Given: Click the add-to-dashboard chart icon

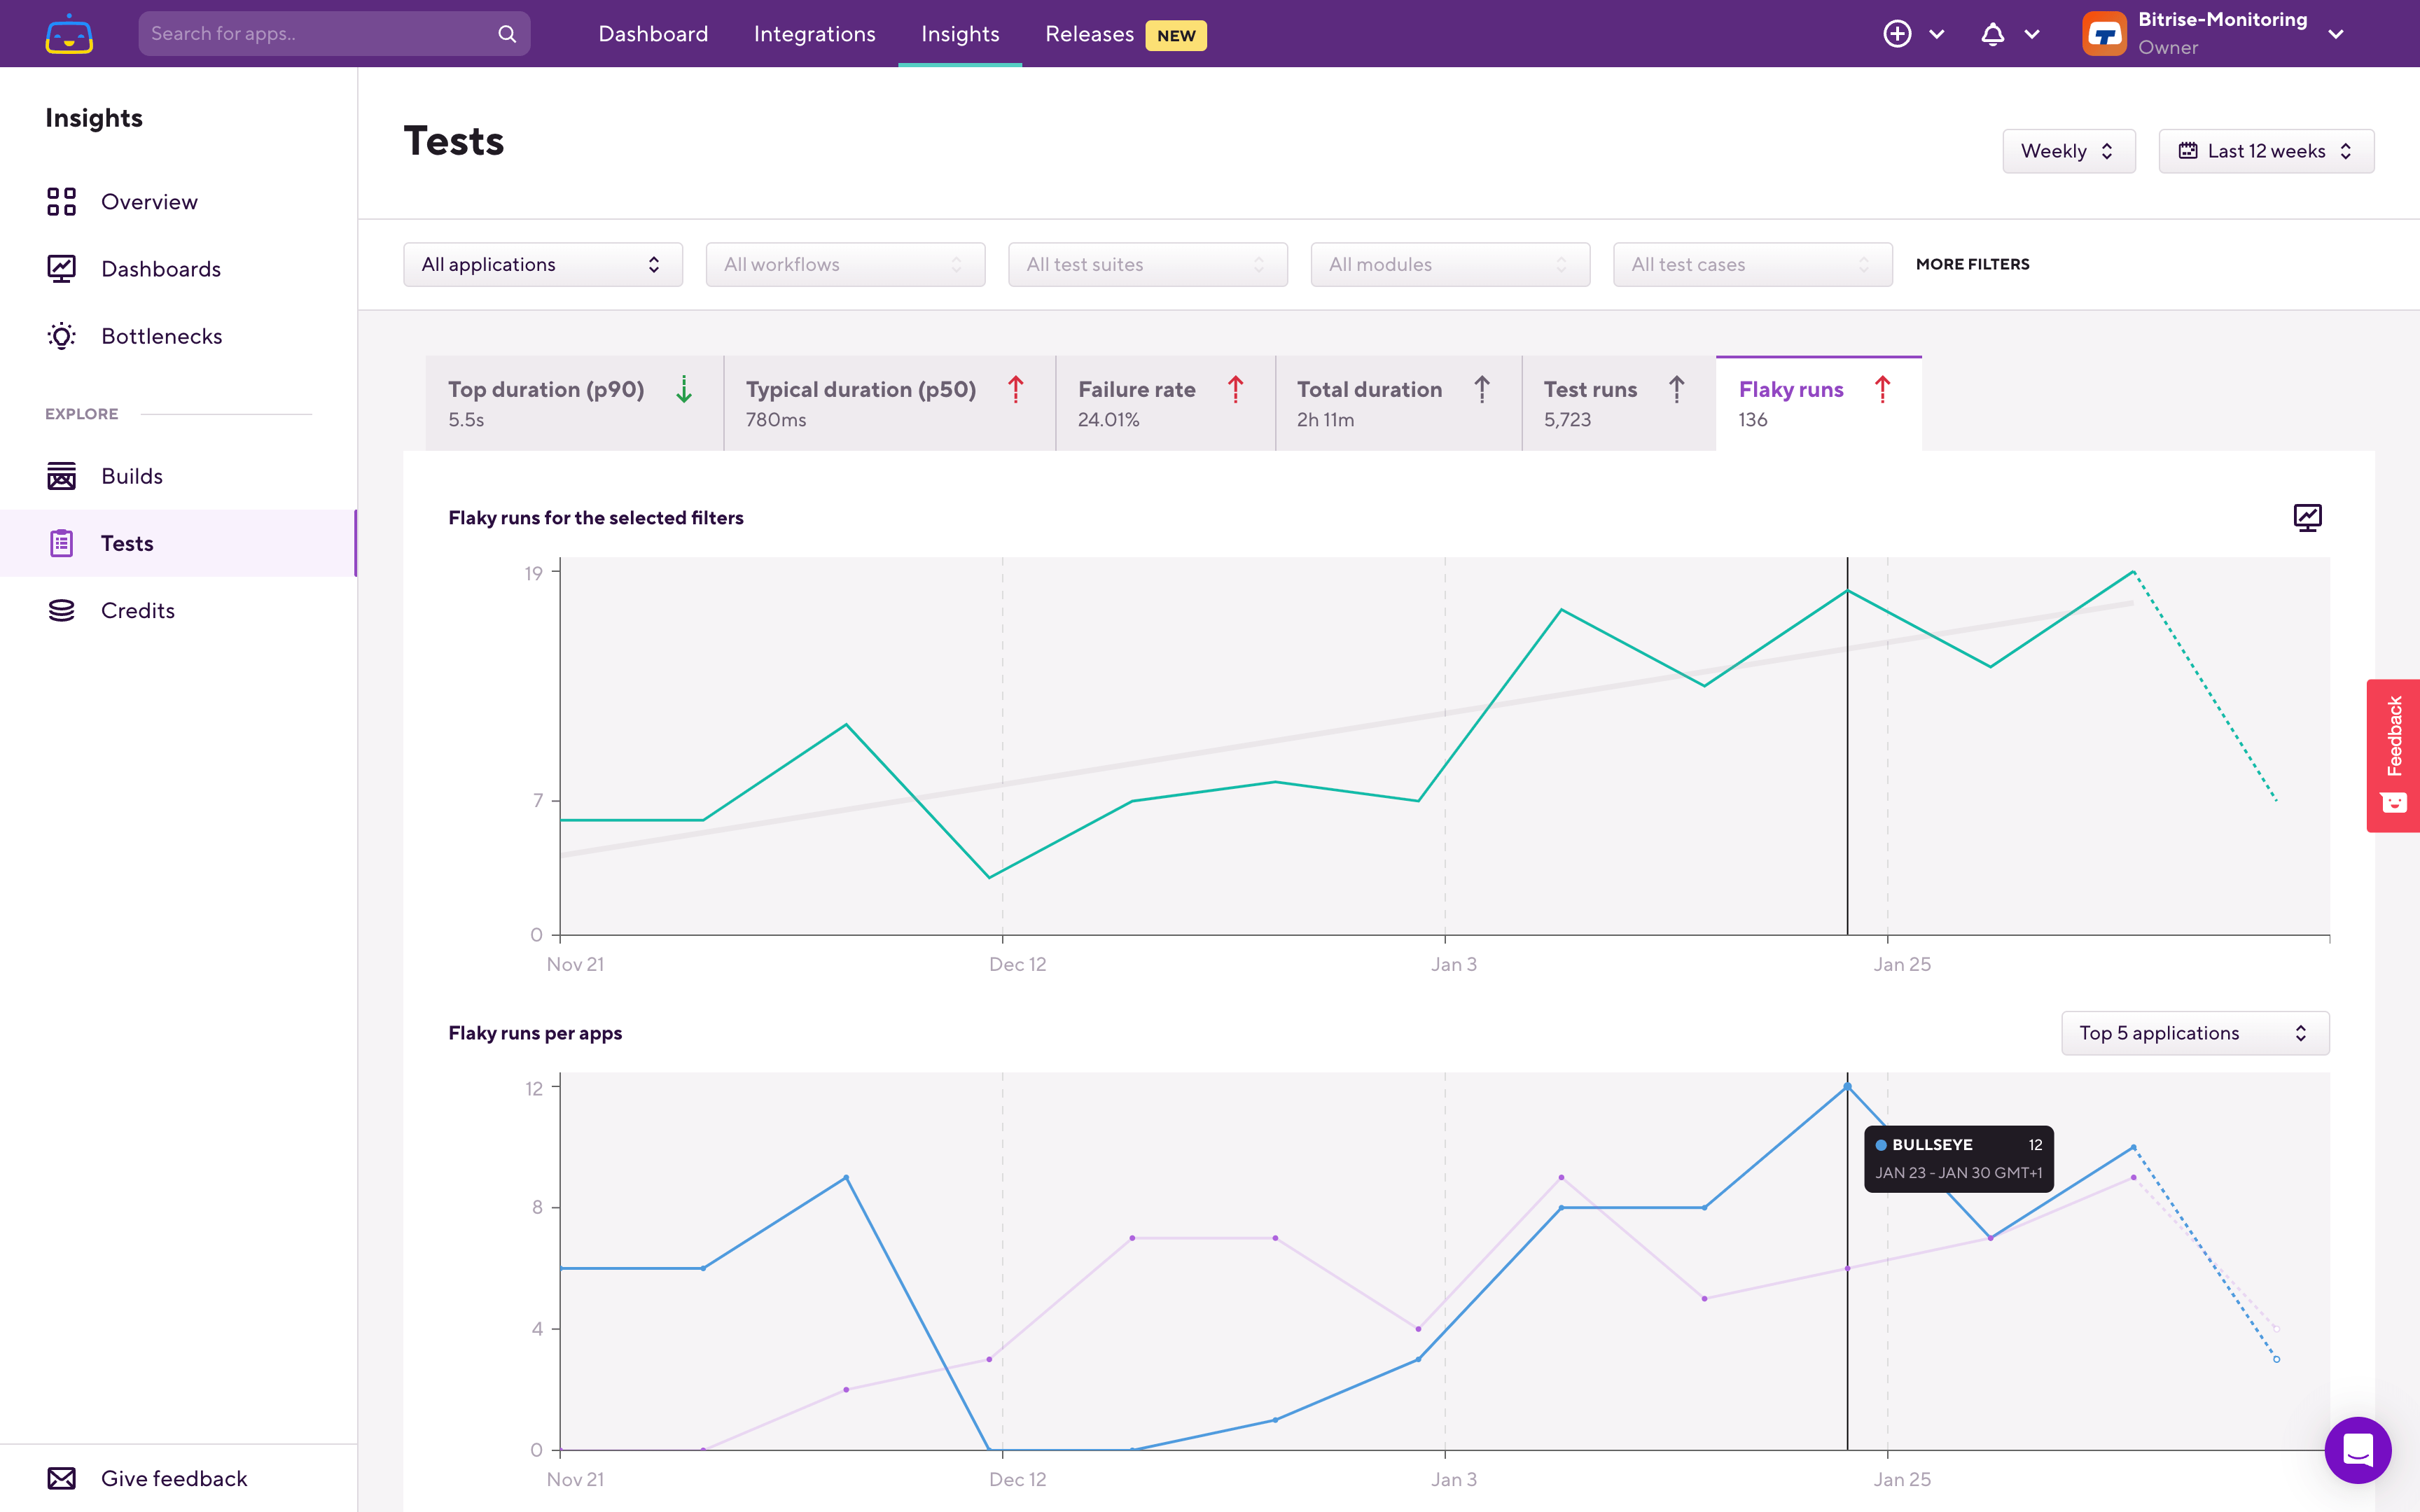Looking at the screenshot, I should (2307, 517).
